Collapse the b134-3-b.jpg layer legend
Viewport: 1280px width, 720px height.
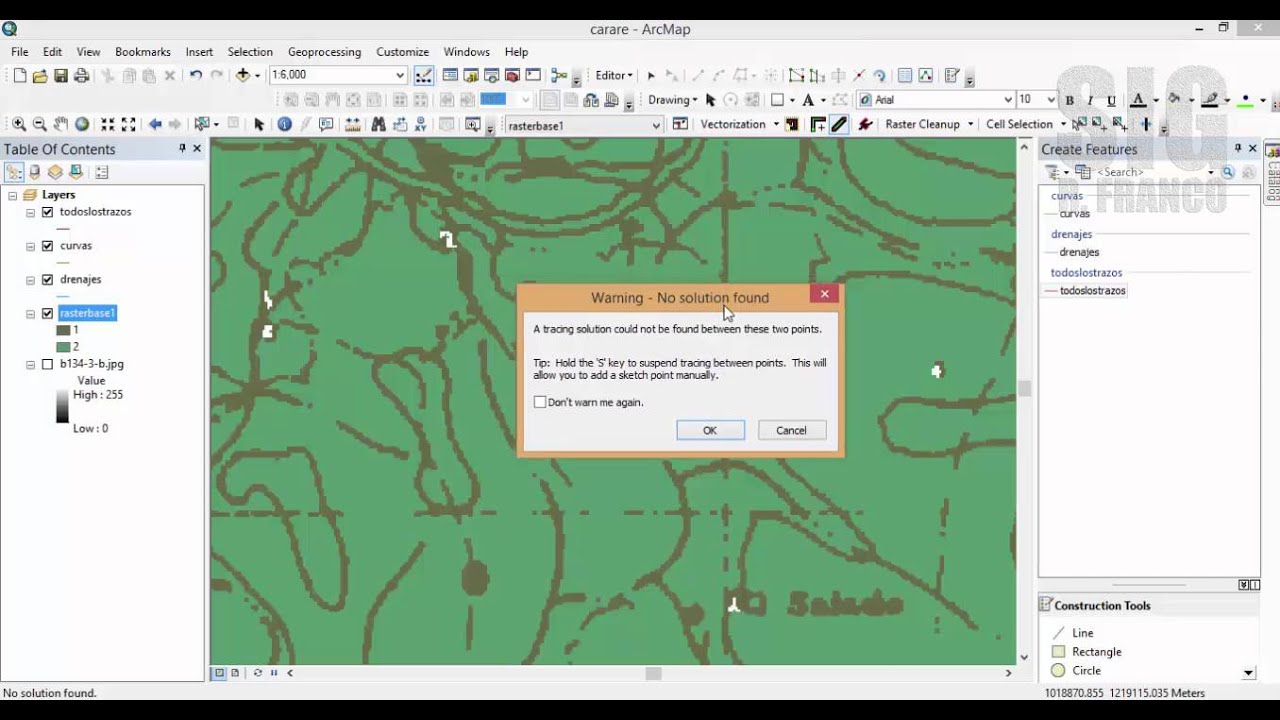click(30, 364)
